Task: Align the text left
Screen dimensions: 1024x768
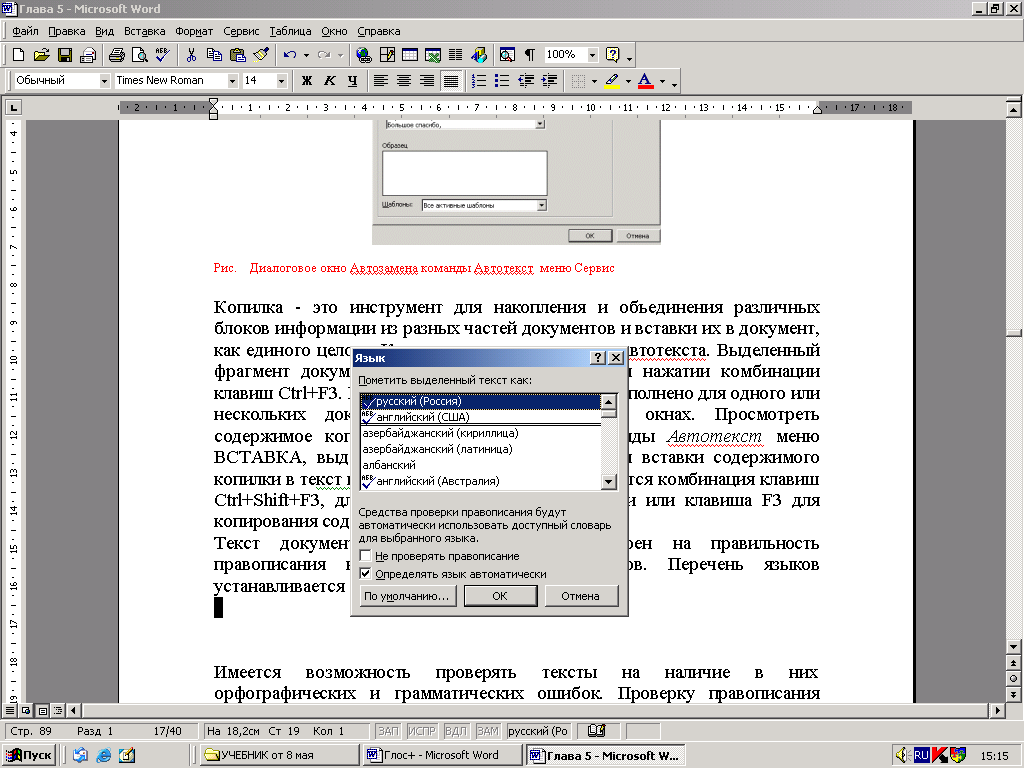Action: (381, 80)
